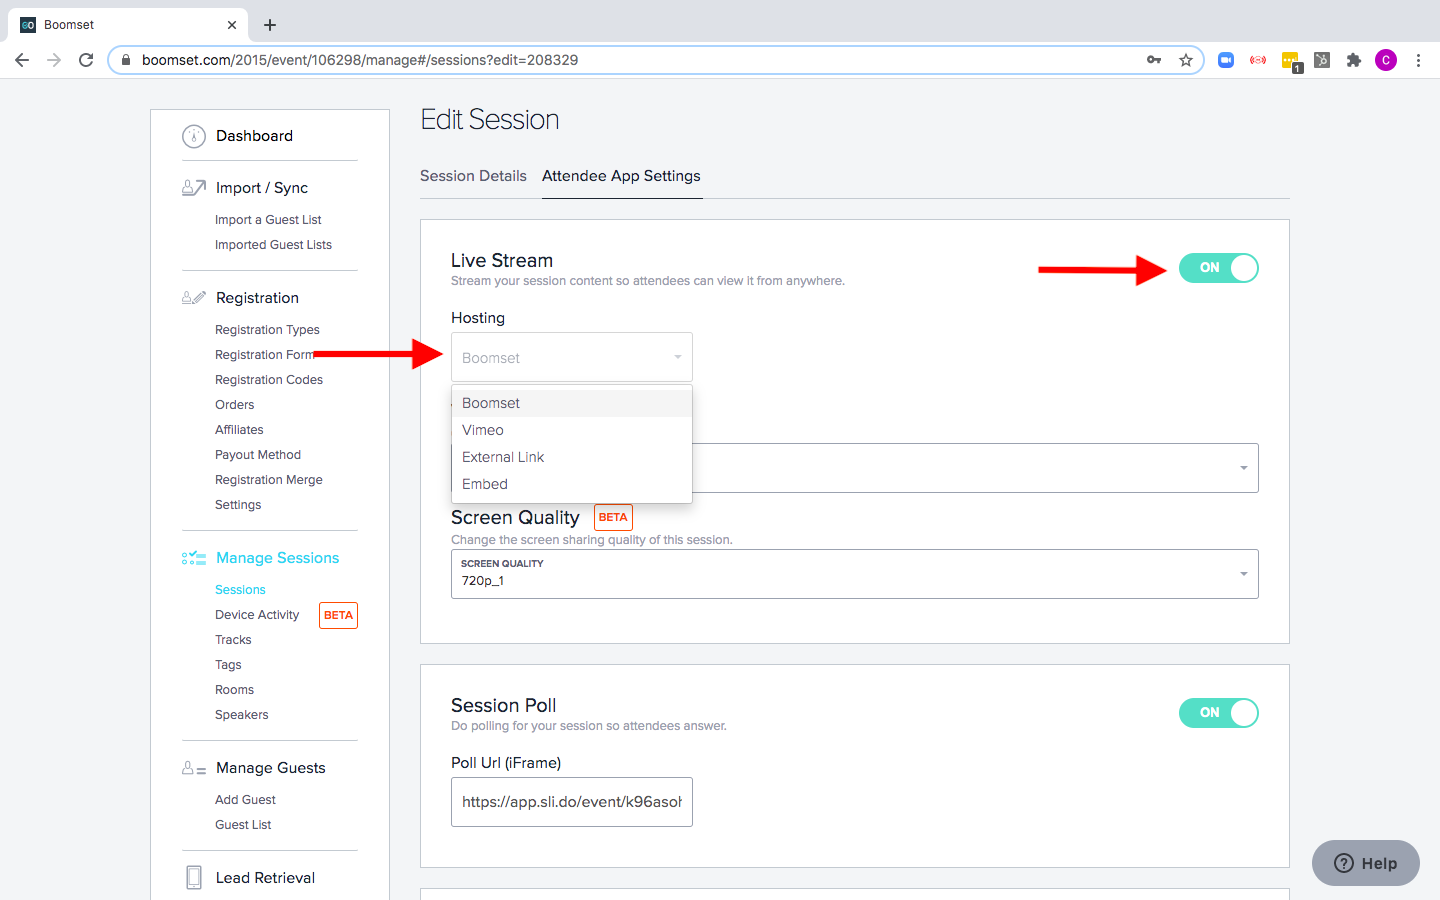Choose Embed hosting option

click(572, 484)
